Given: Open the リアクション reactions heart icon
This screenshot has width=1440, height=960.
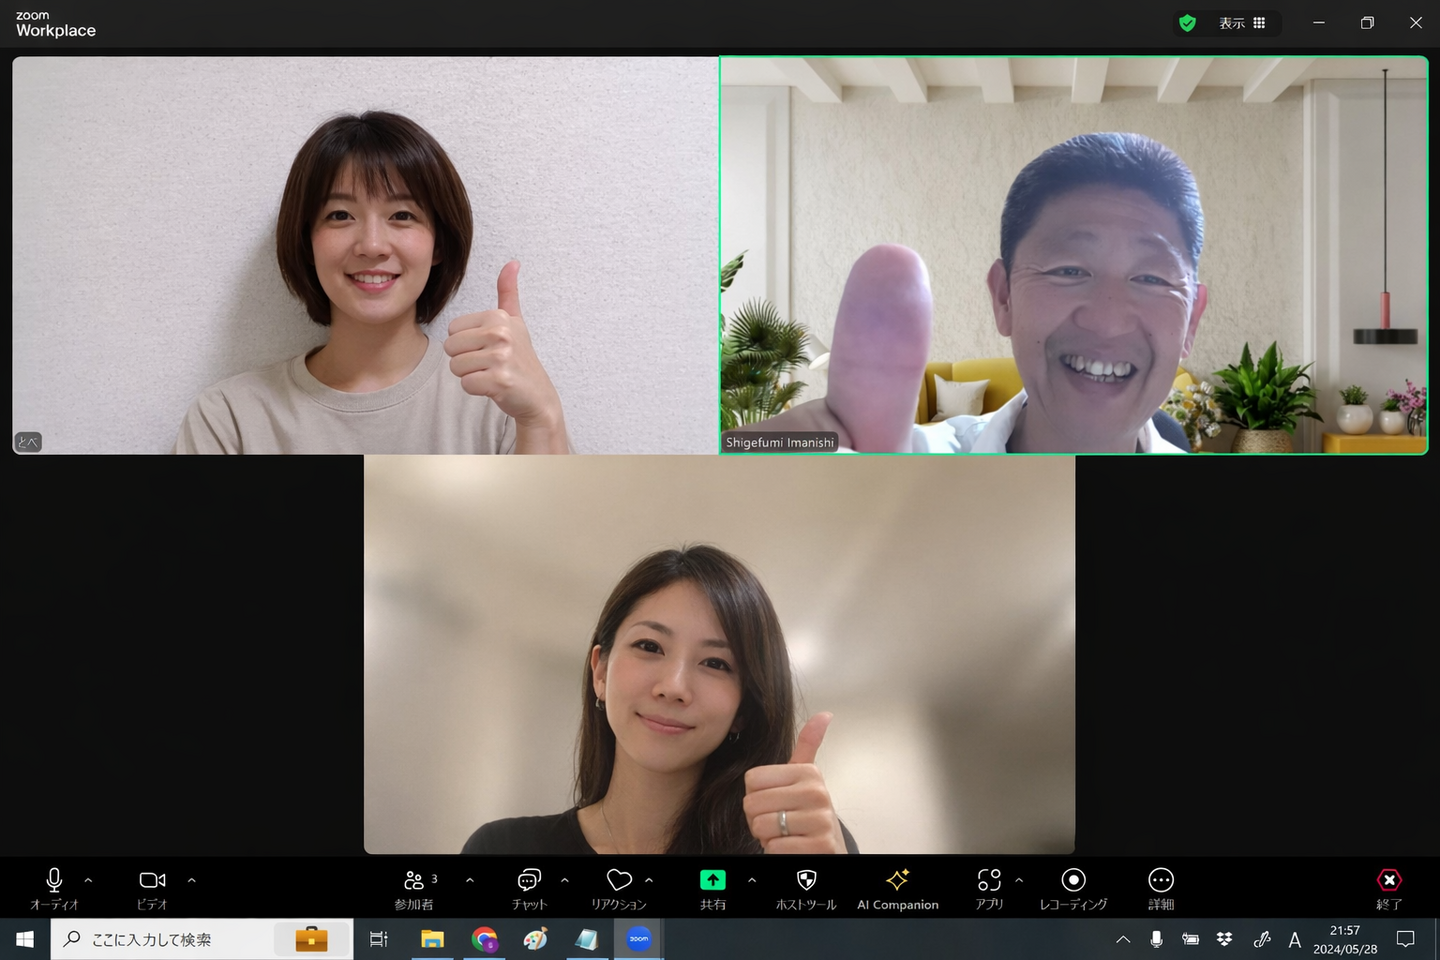Looking at the screenshot, I should click(619, 886).
